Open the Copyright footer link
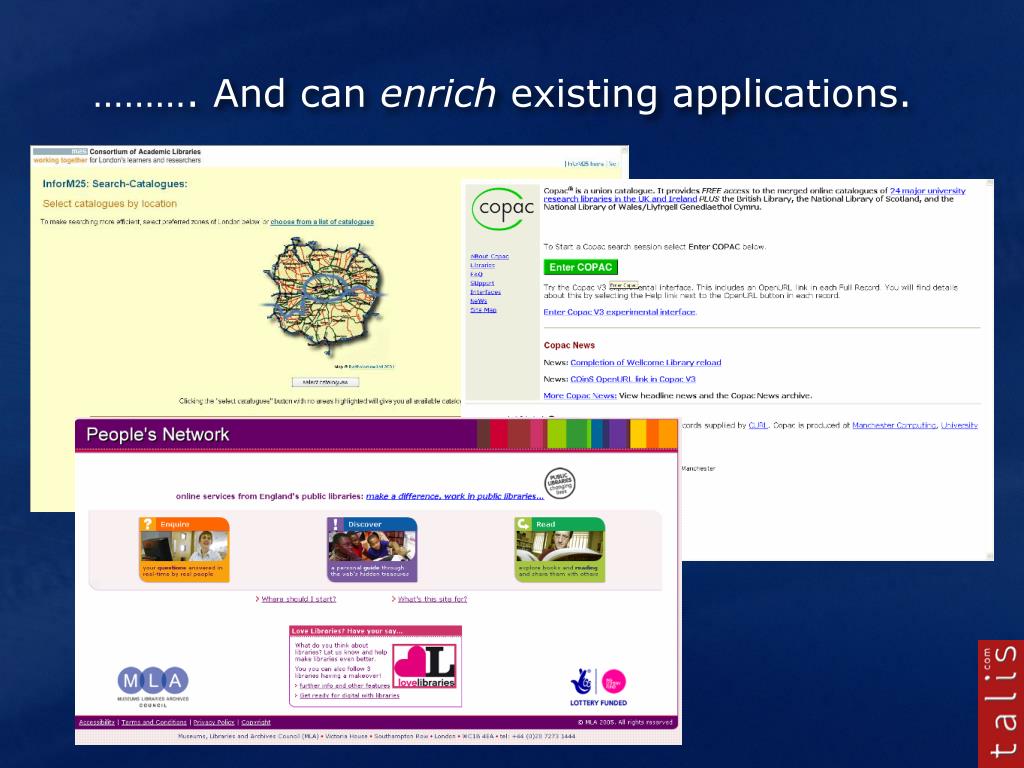Viewport: 1024px width, 768px height. pyautogui.click(x=255, y=722)
